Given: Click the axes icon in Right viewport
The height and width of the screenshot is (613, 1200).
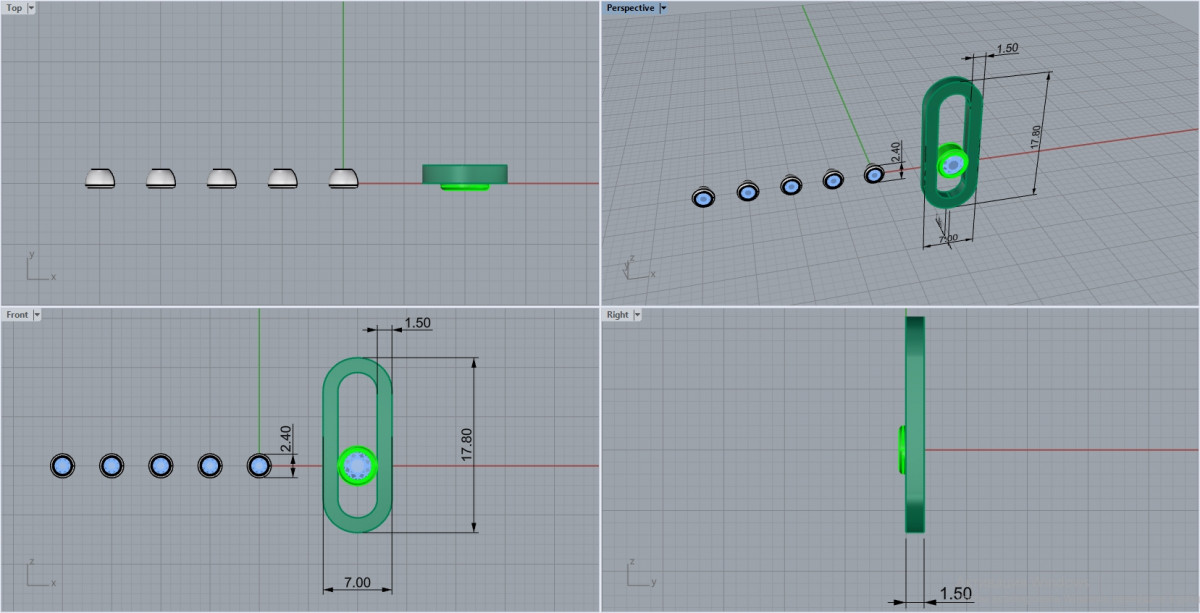Looking at the screenshot, I should click(x=639, y=574).
